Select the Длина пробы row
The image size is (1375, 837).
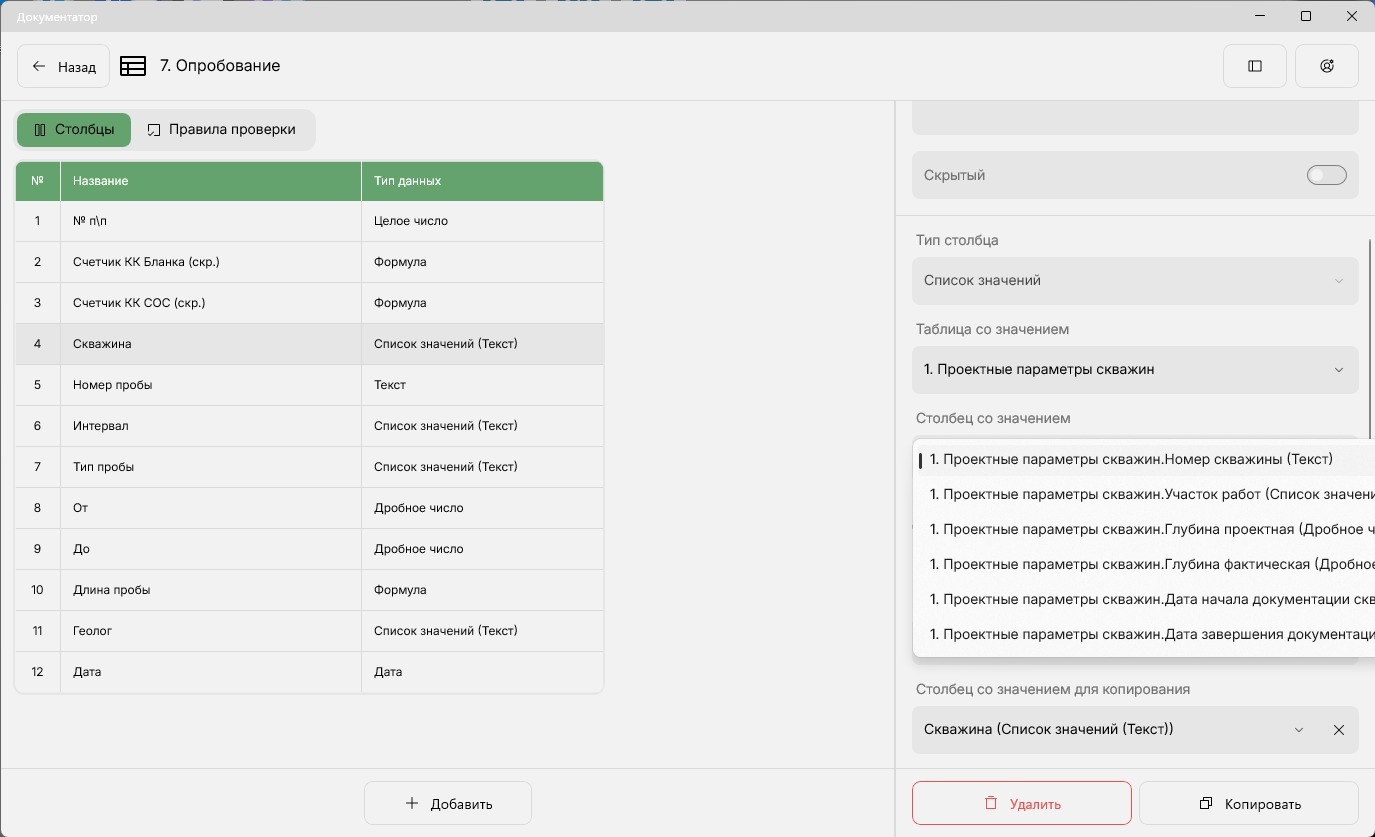[x=309, y=590]
